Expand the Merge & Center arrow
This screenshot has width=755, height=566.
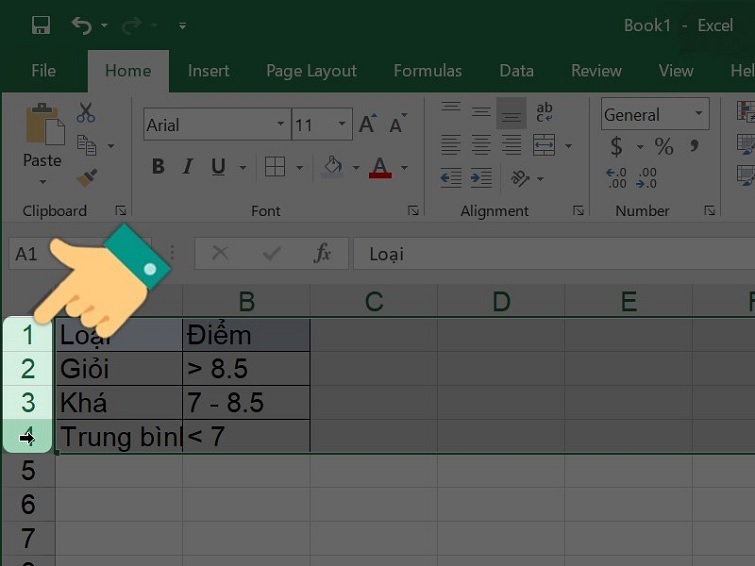click(569, 145)
